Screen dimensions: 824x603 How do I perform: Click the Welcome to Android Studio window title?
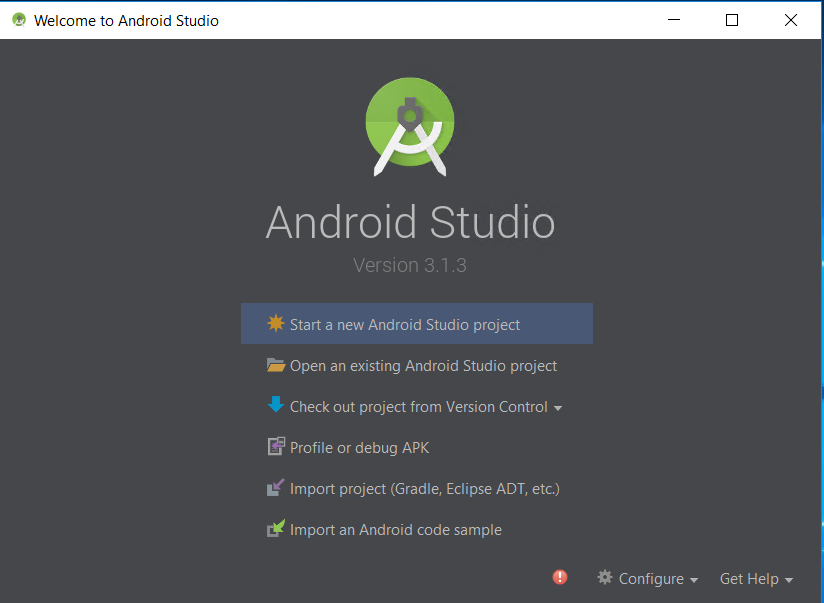126,21
